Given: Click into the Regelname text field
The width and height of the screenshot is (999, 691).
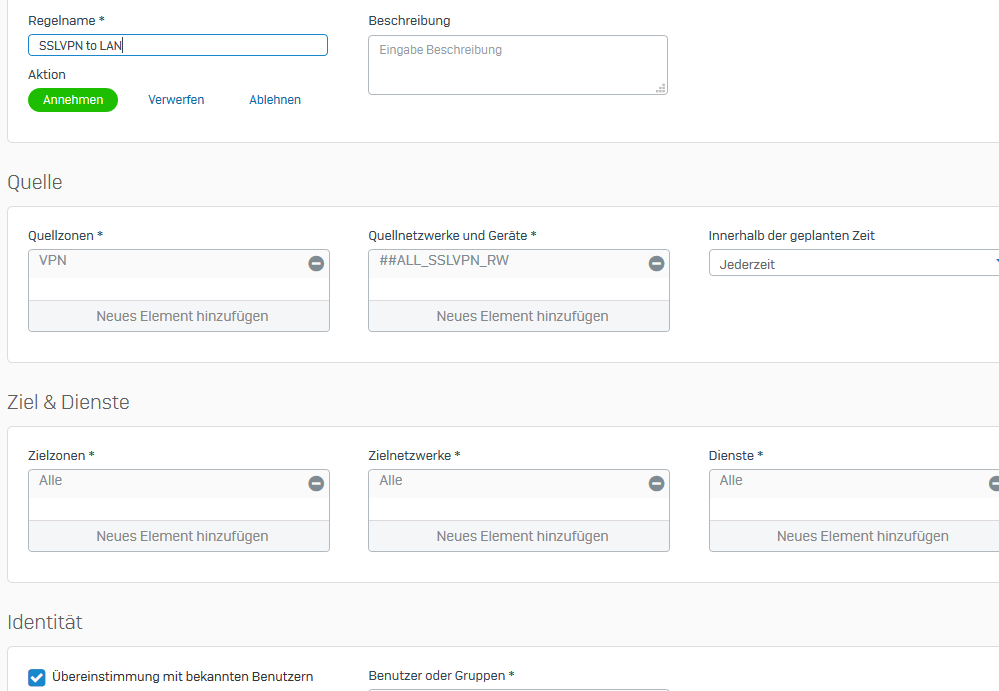Looking at the screenshot, I should [x=178, y=45].
